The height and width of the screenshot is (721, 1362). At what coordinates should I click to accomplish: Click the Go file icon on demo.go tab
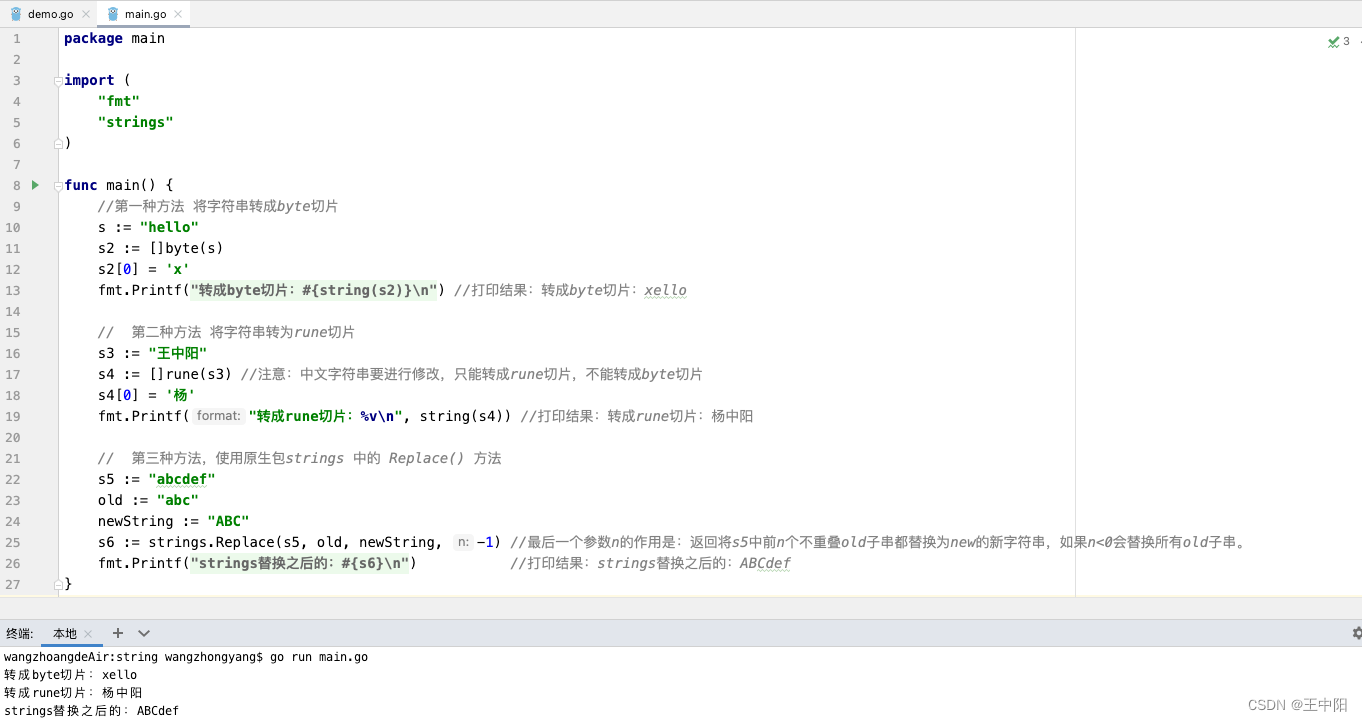[16, 14]
